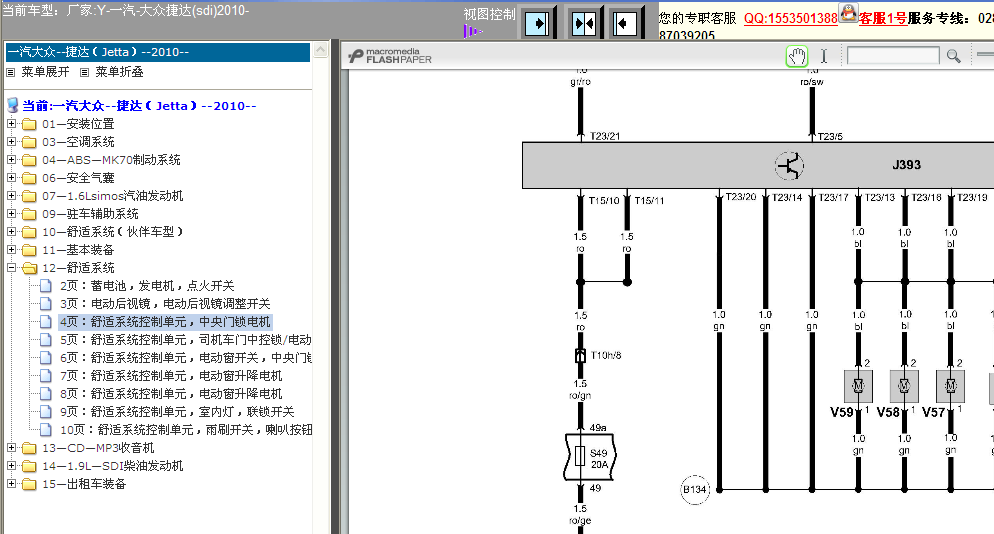994x534 pixels.
Task: Click the T15/10 pin label
Action: coord(604,200)
